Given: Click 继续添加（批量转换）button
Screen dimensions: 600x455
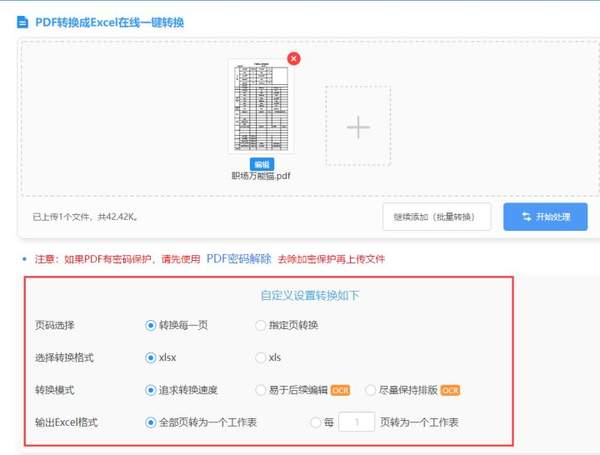Looking at the screenshot, I should (x=436, y=216).
